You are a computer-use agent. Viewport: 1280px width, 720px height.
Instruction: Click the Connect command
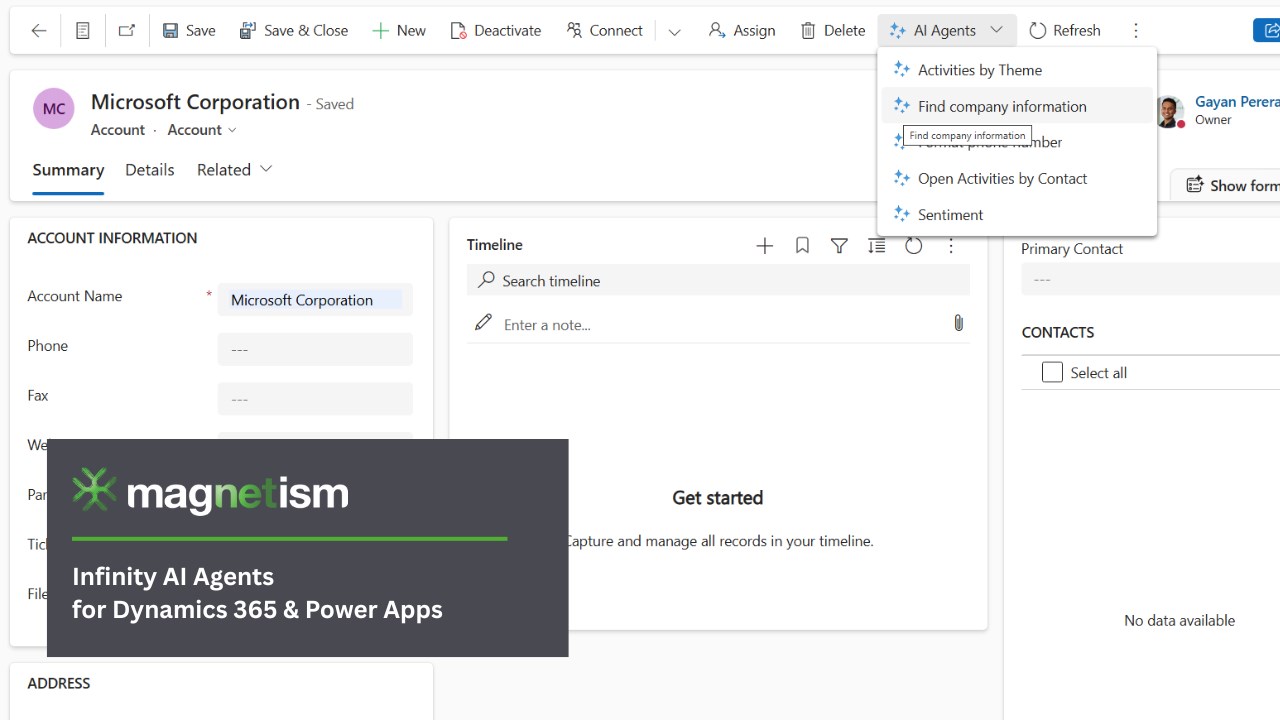(x=605, y=31)
